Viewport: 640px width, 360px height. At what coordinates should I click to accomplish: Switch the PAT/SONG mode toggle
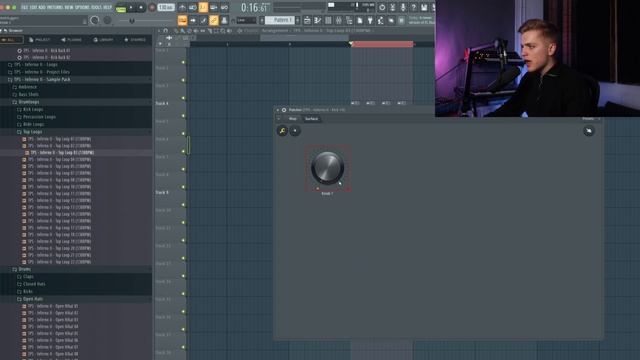pyautogui.click(x=121, y=8)
